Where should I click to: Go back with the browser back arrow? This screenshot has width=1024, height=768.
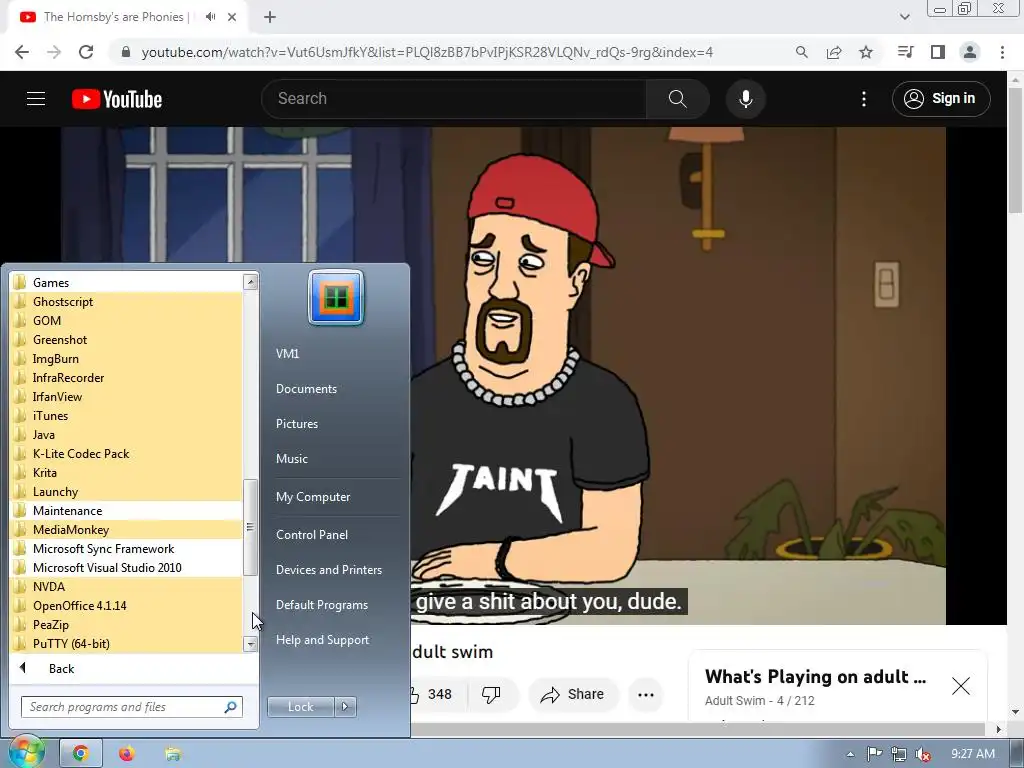pyautogui.click(x=22, y=52)
